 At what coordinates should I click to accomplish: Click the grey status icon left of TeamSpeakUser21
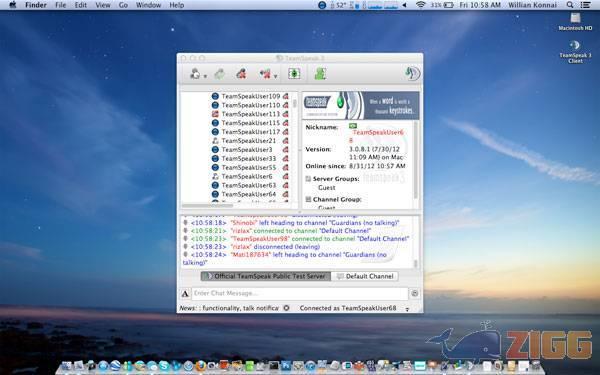point(215,140)
